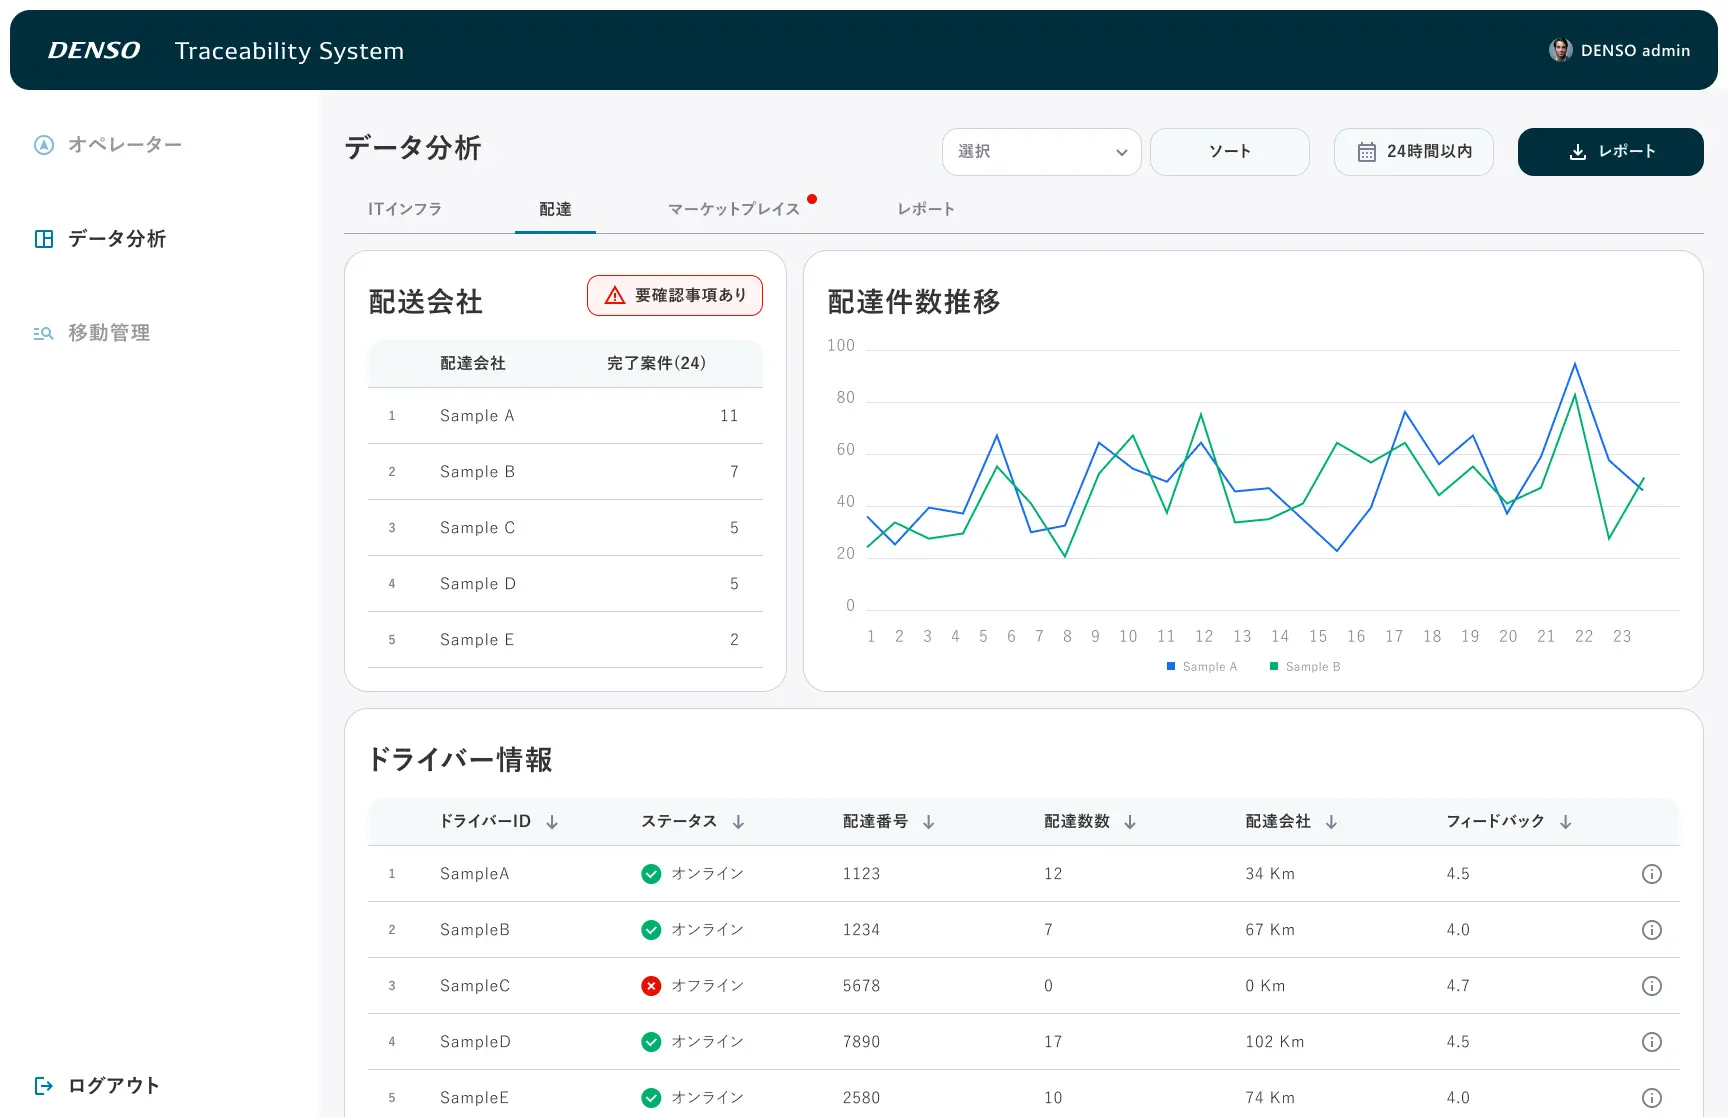Click the data analysis grid icon

coord(44,239)
